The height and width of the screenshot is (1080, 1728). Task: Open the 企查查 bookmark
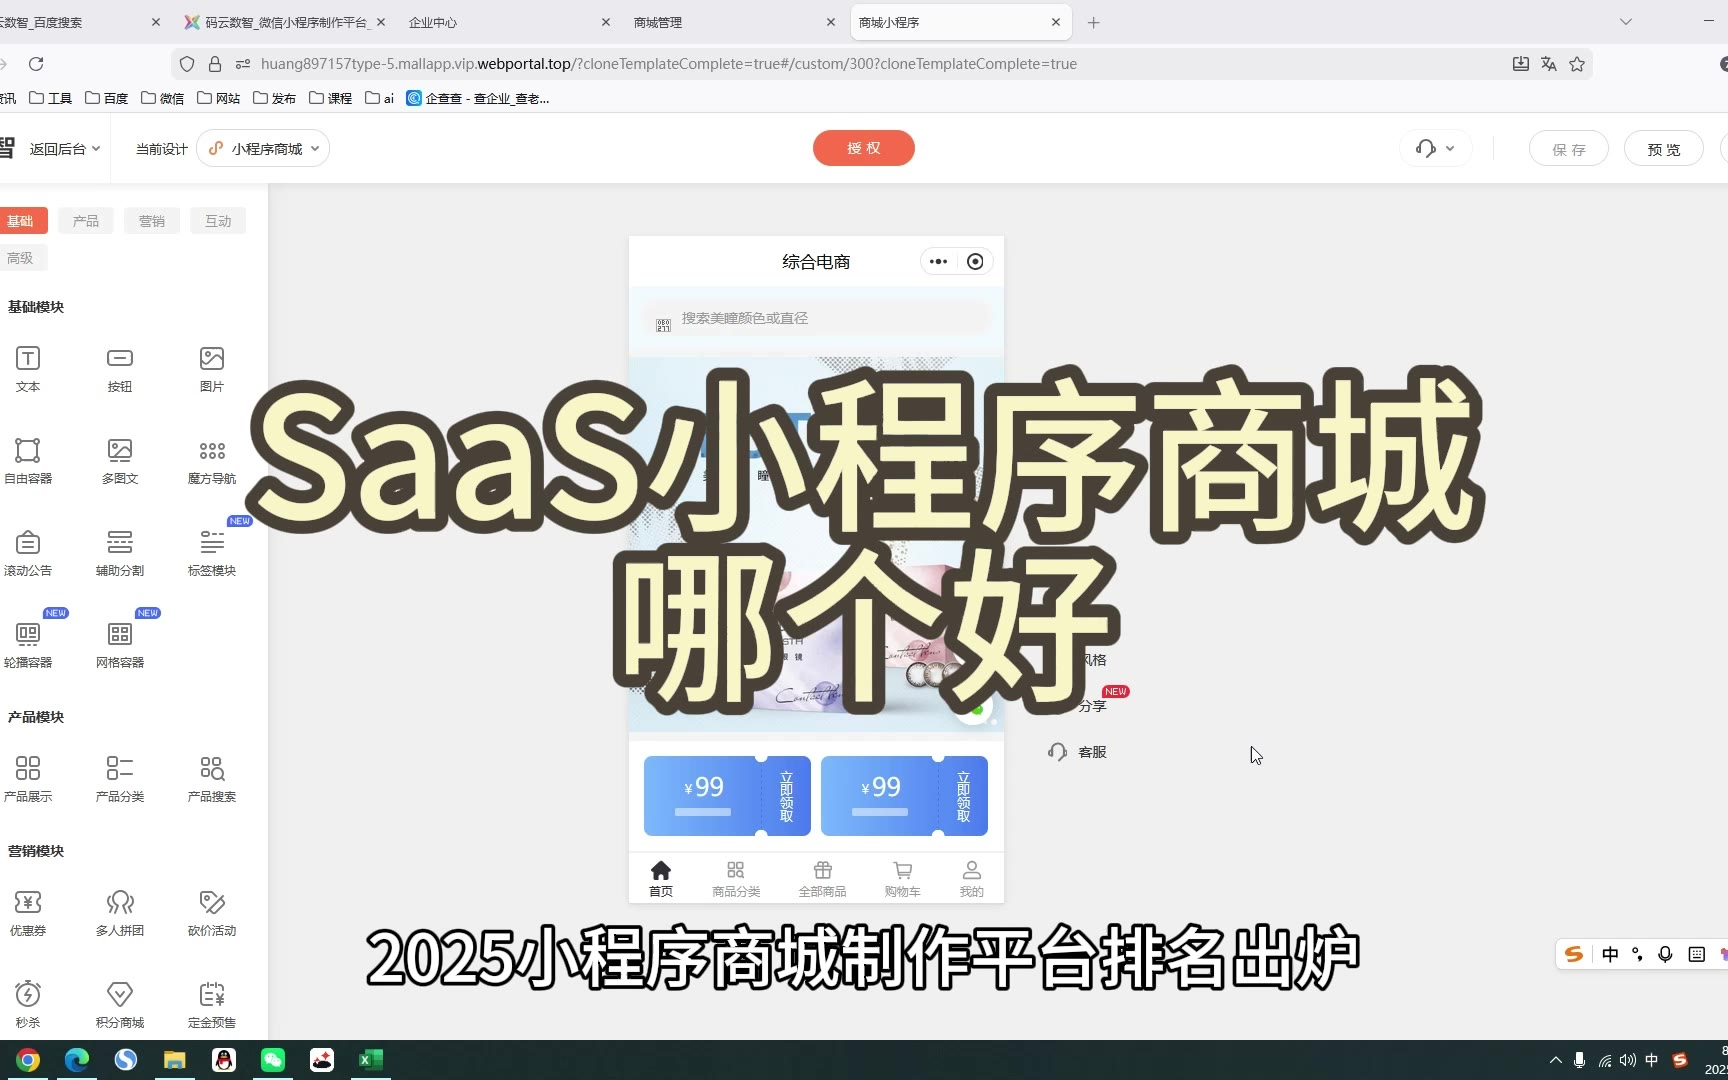click(x=478, y=98)
